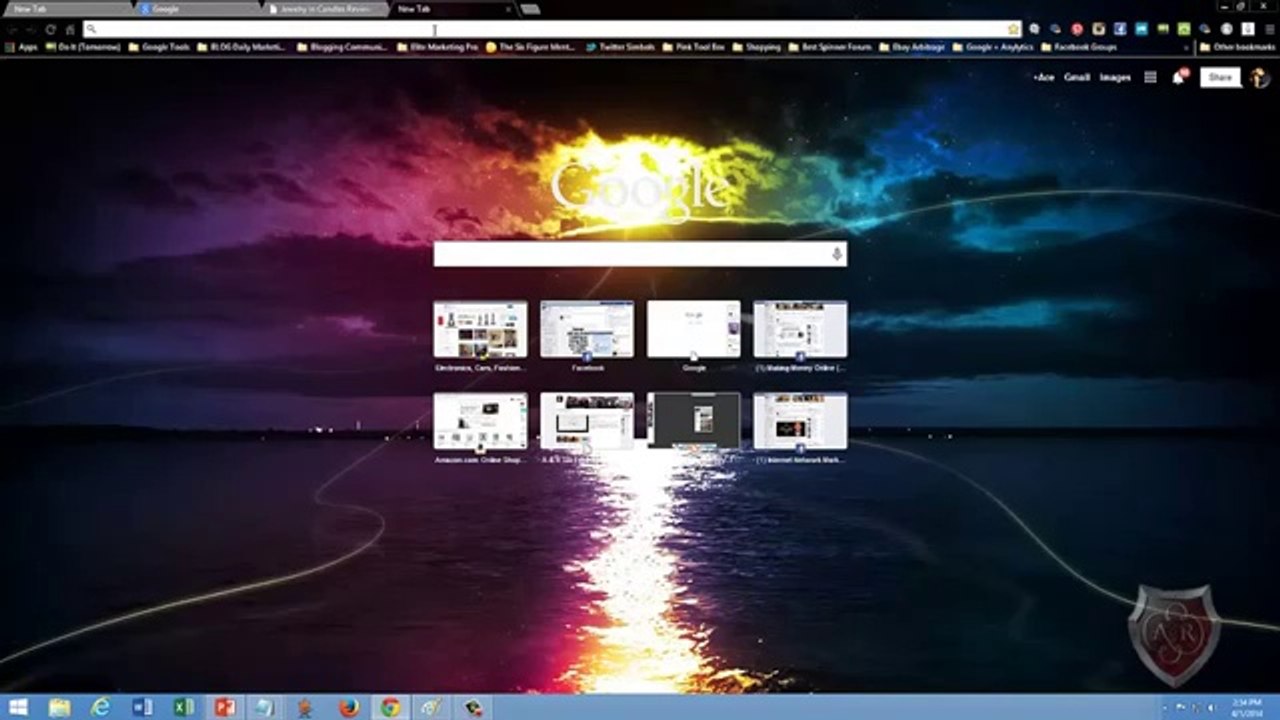Open Google notifications bell

point(1179,77)
